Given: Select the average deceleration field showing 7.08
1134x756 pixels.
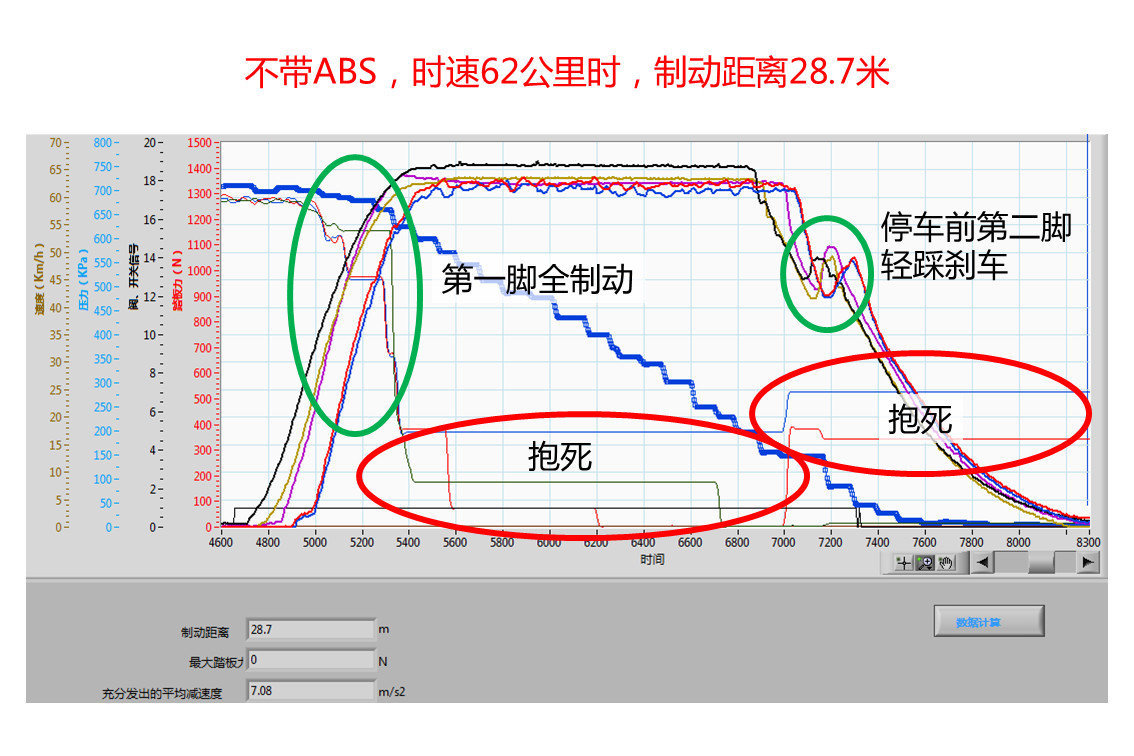Looking at the screenshot, I should click(310, 691).
